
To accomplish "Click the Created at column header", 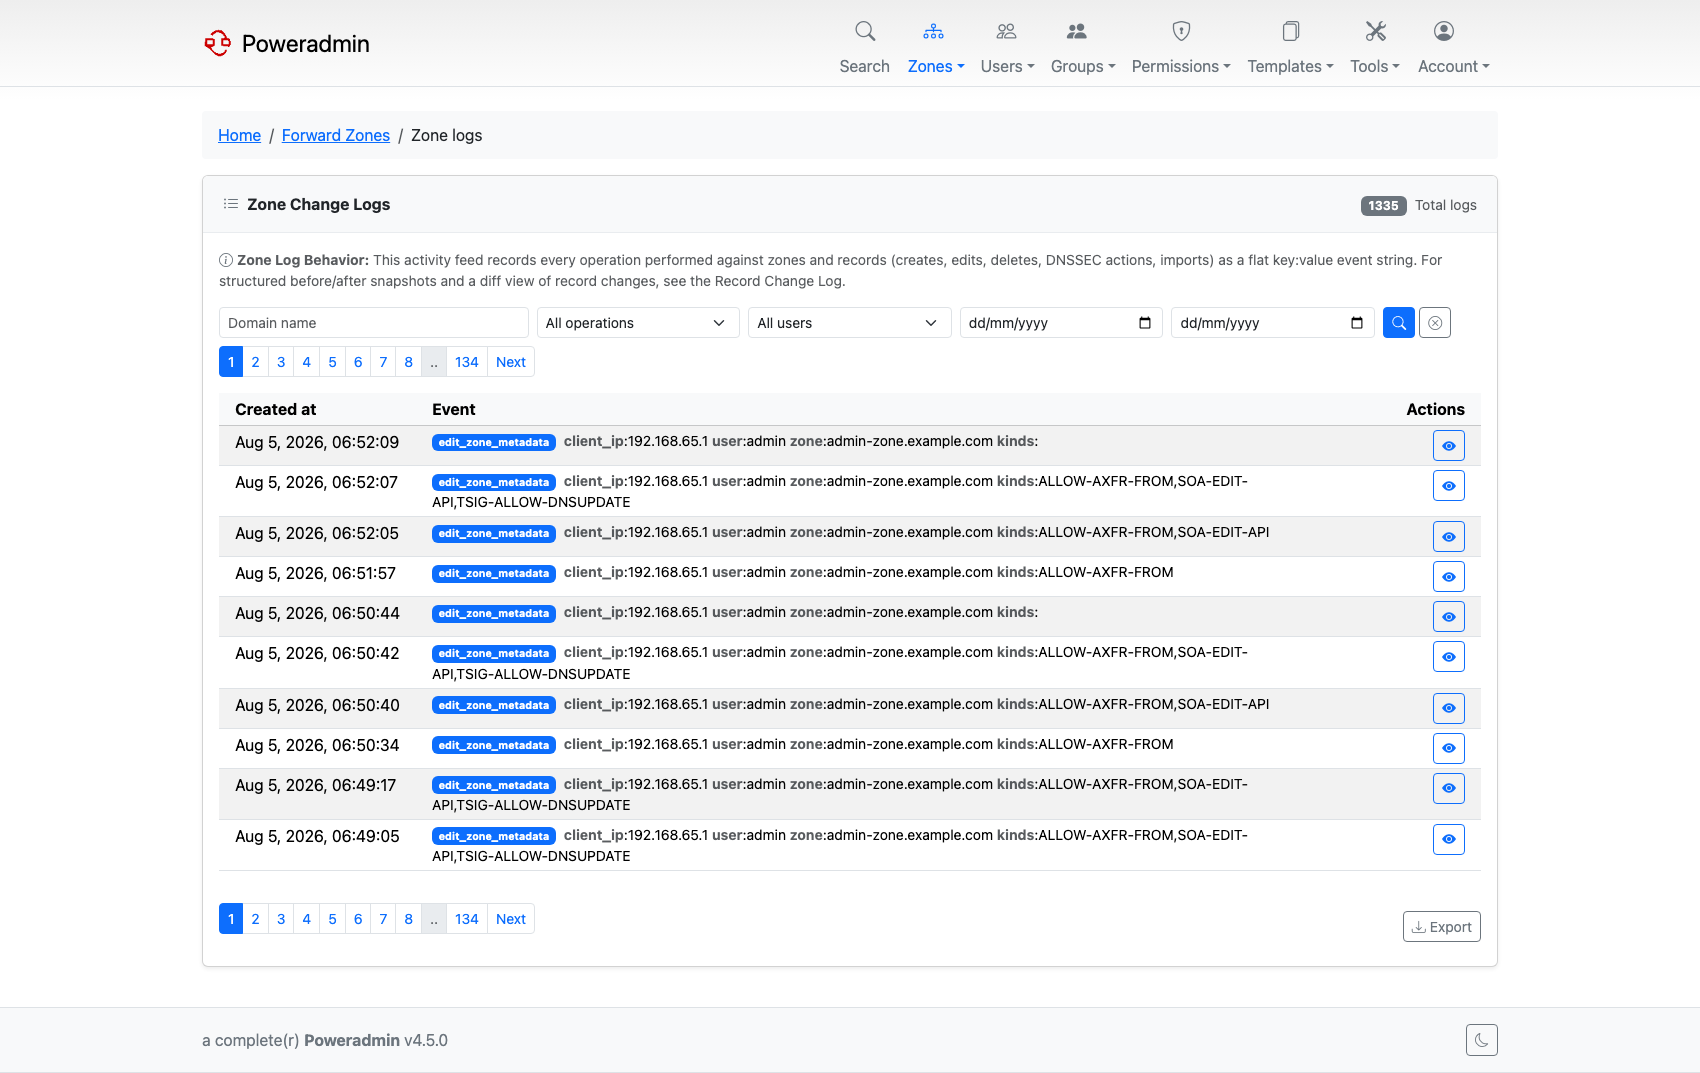I will [x=276, y=409].
